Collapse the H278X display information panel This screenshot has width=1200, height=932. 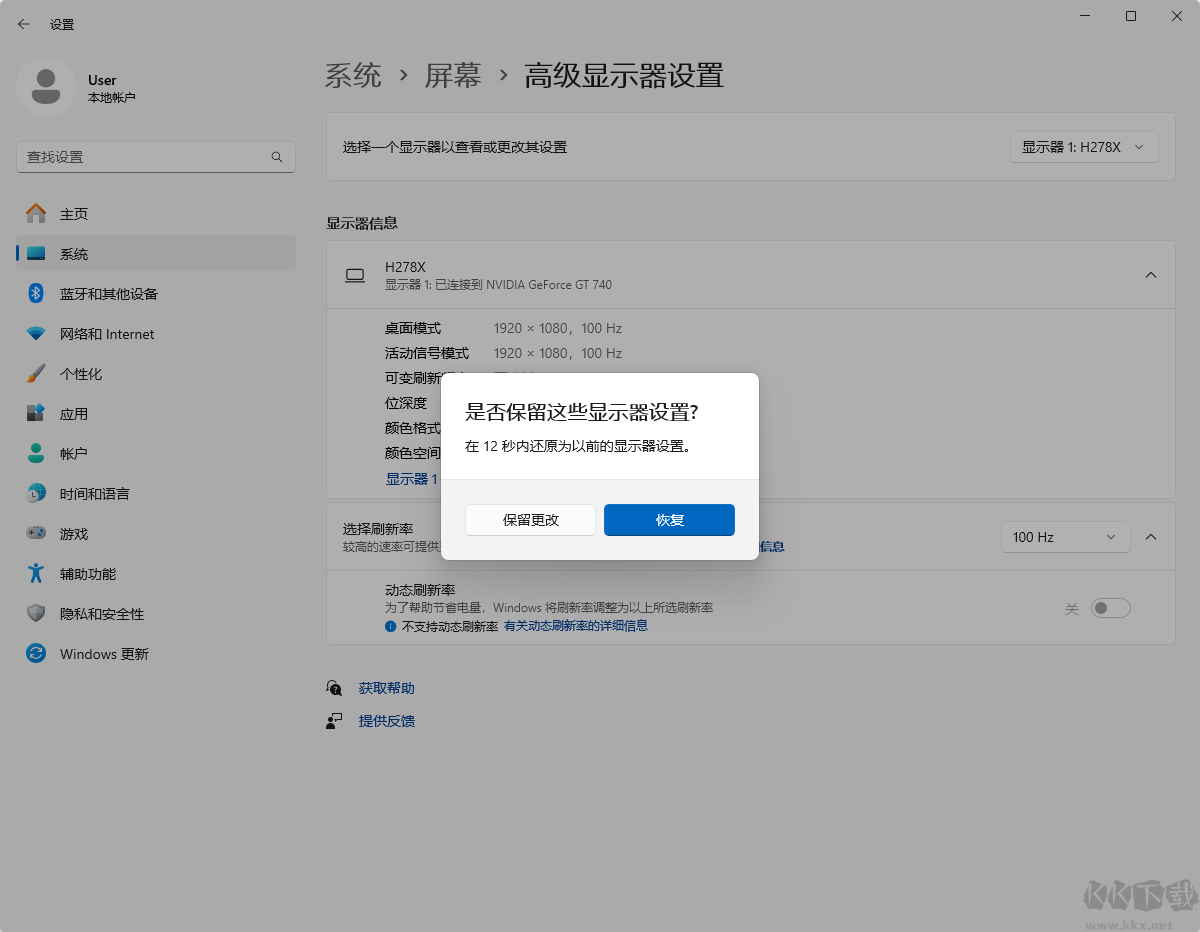1151,274
